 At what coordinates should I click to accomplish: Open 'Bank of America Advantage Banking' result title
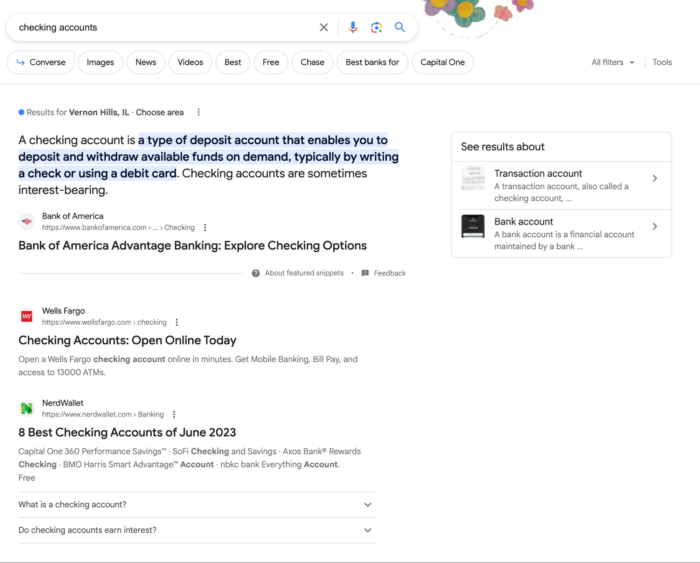(x=192, y=246)
